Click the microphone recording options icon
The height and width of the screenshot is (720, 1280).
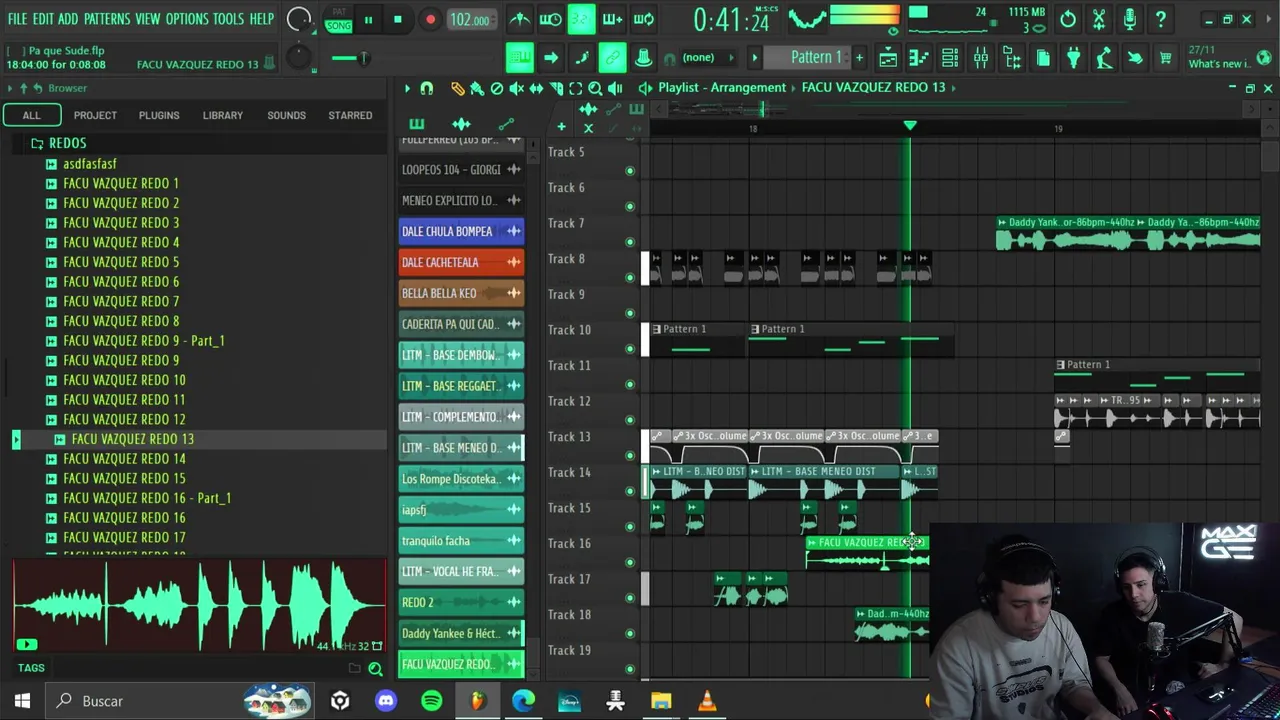[1130, 19]
